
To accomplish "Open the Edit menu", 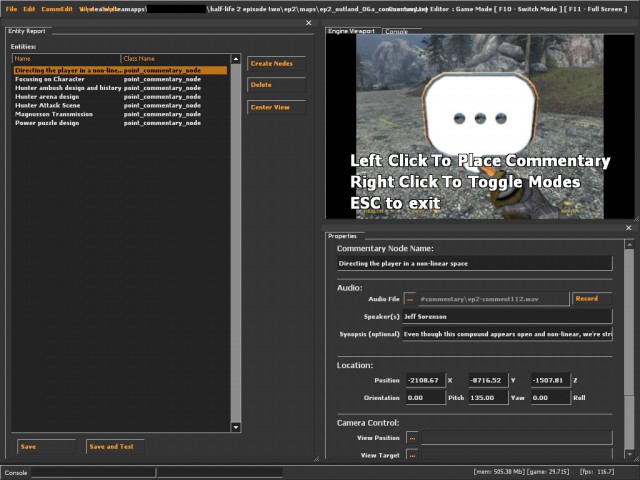I will coord(29,9).
